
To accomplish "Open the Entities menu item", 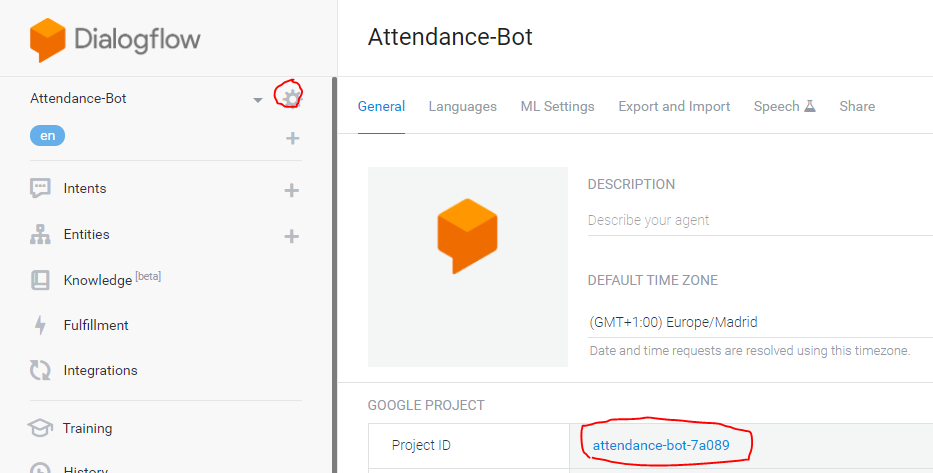I will point(86,234).
